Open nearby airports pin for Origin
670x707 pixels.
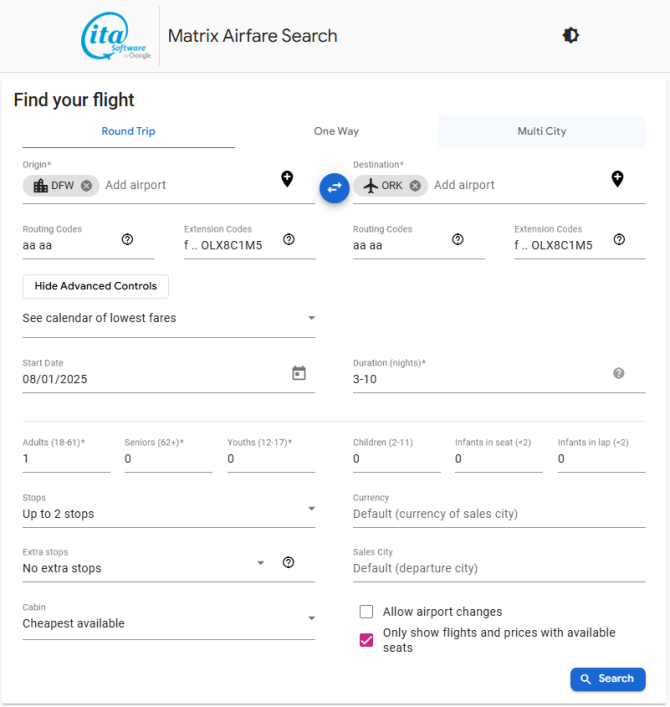287,179
